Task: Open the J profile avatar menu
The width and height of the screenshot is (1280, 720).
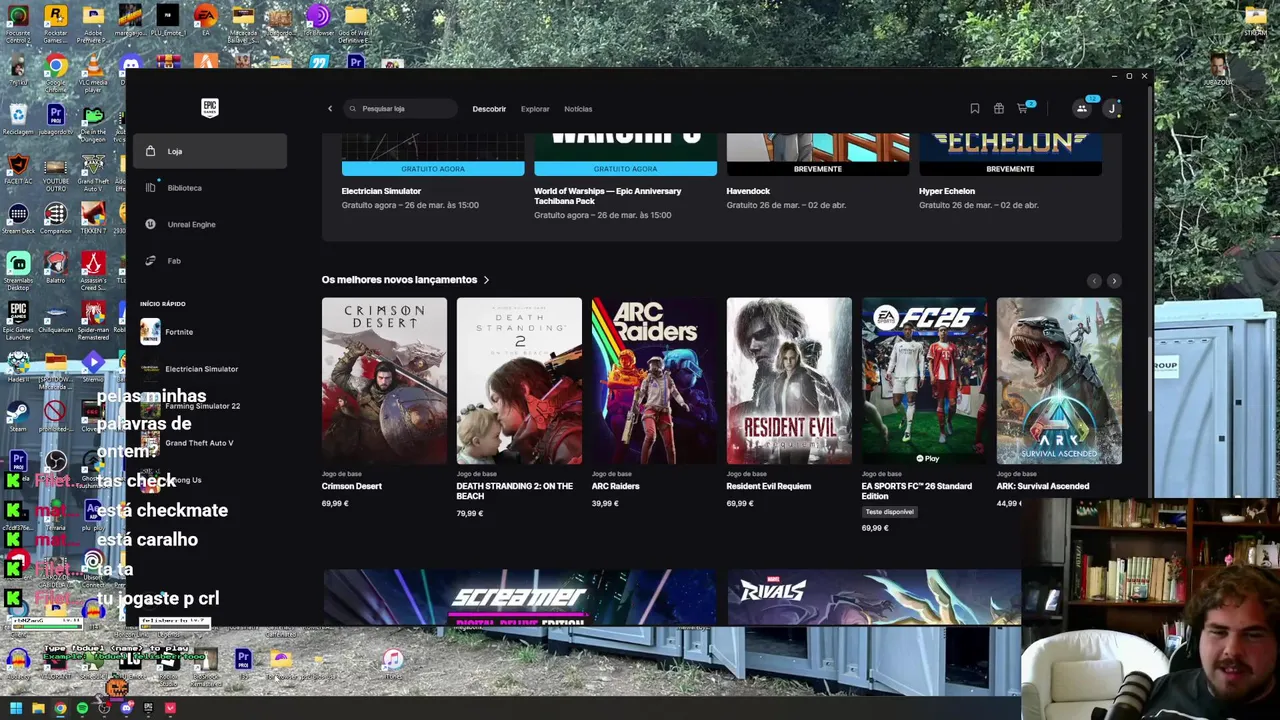Action: pyautogui.click(x=1112, y=109)
